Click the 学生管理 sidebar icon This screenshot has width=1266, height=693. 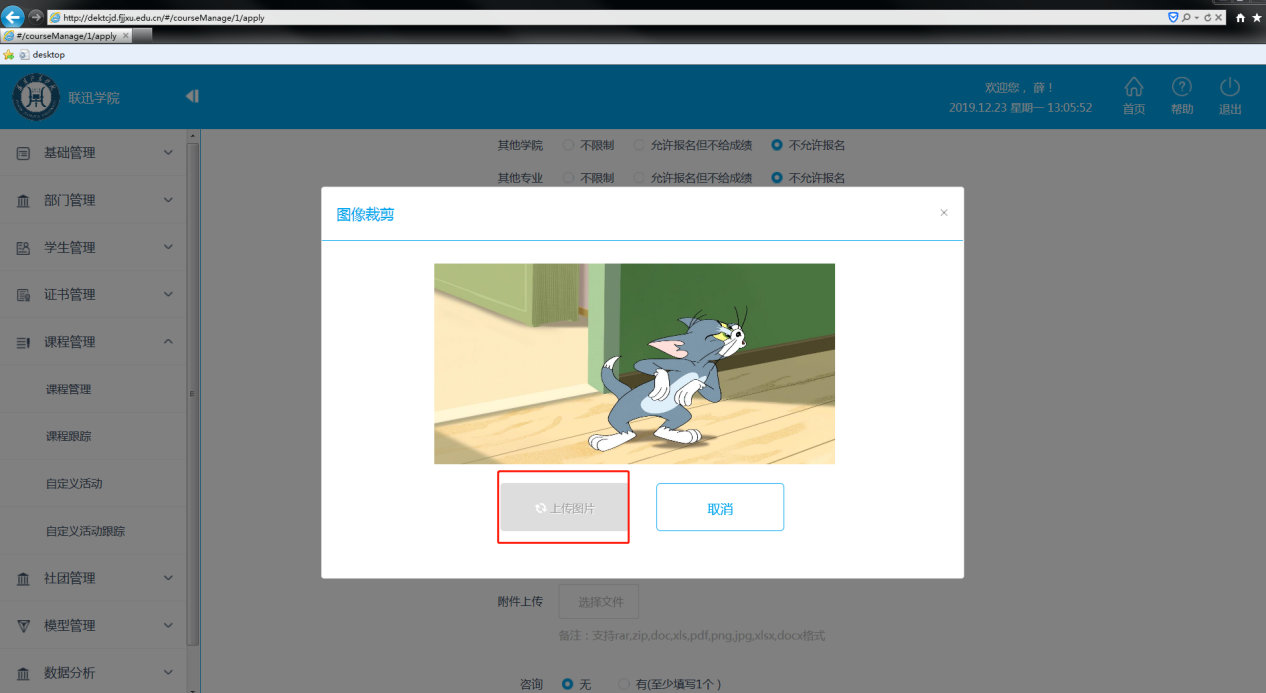(23, 248)
